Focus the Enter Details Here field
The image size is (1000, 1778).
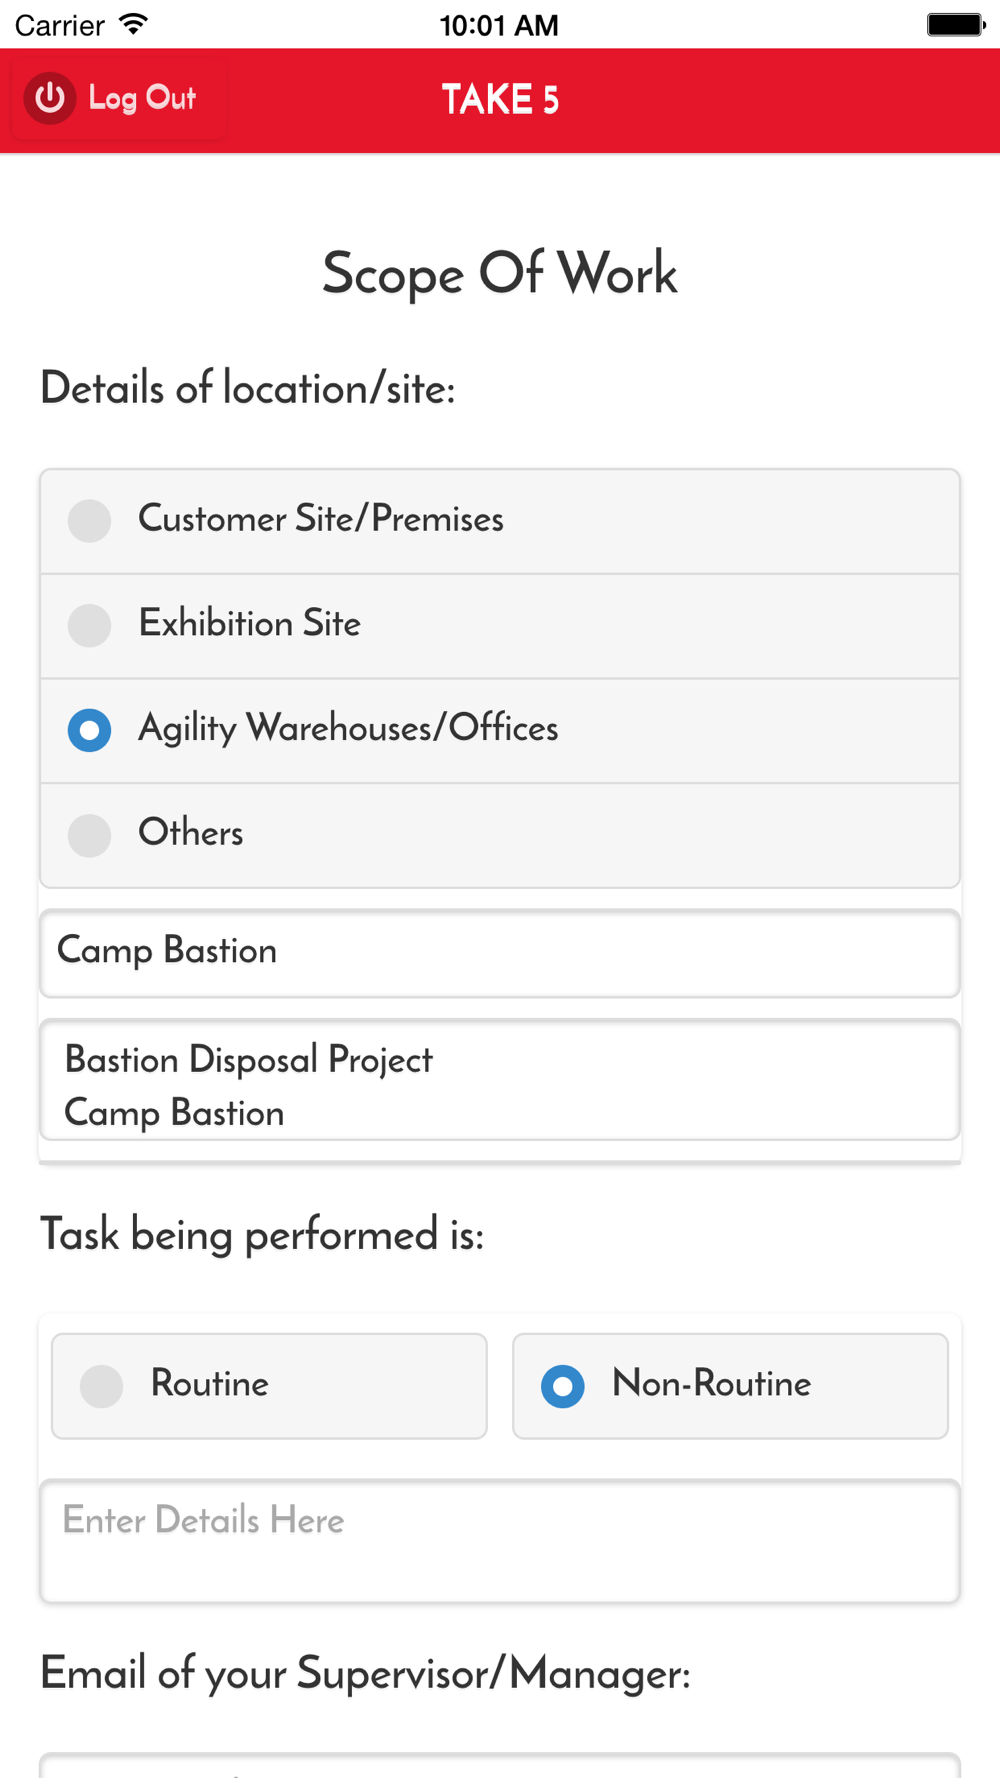click(x=500, y=1542)
